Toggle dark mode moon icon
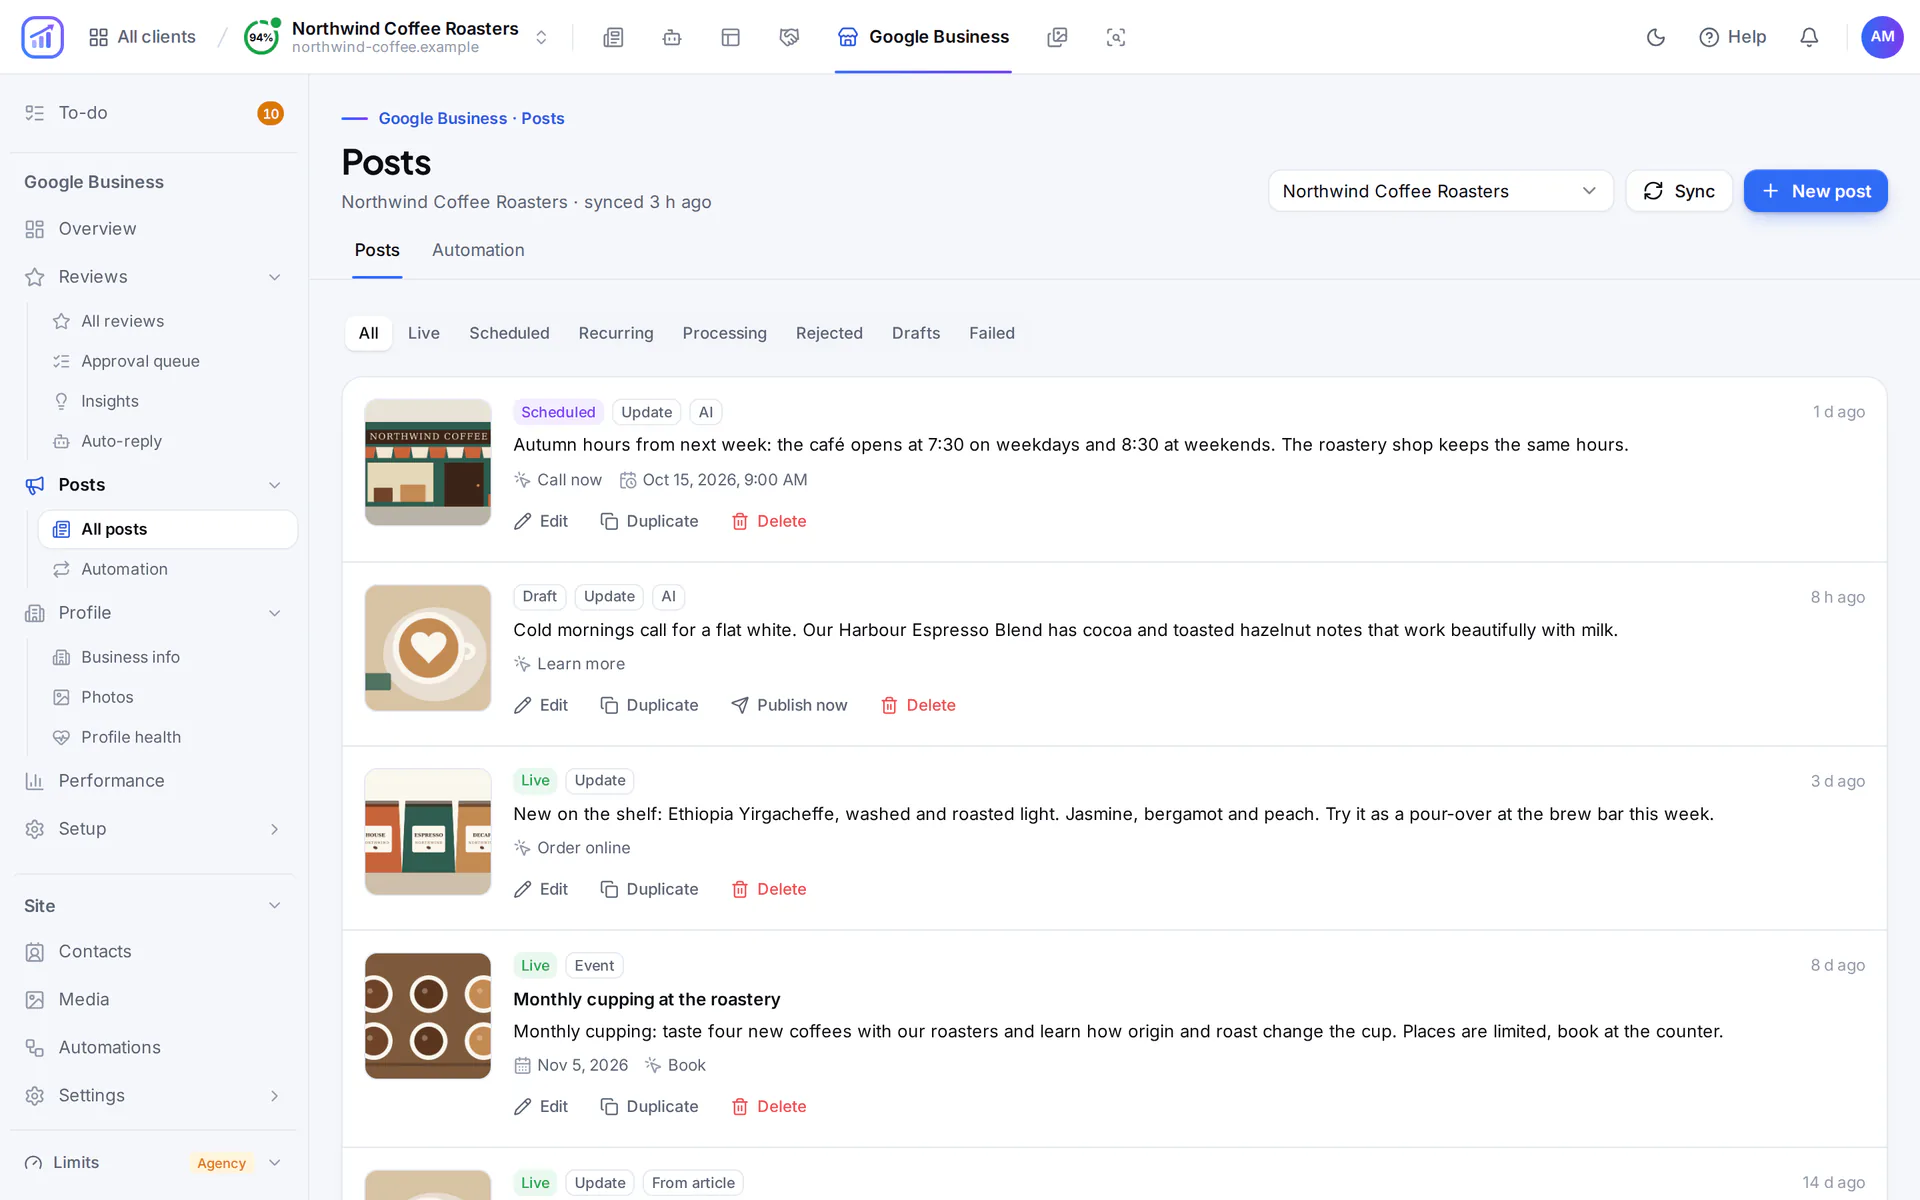This screenshot has width=1920, height=1200. pyautogui.click(x=1656, y=37)
